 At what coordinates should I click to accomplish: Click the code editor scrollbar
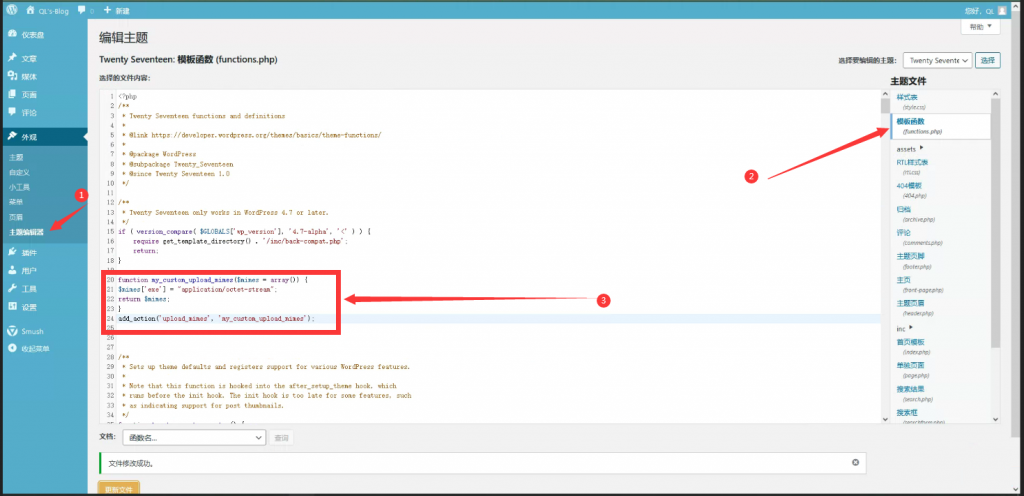tap(885, 106)
